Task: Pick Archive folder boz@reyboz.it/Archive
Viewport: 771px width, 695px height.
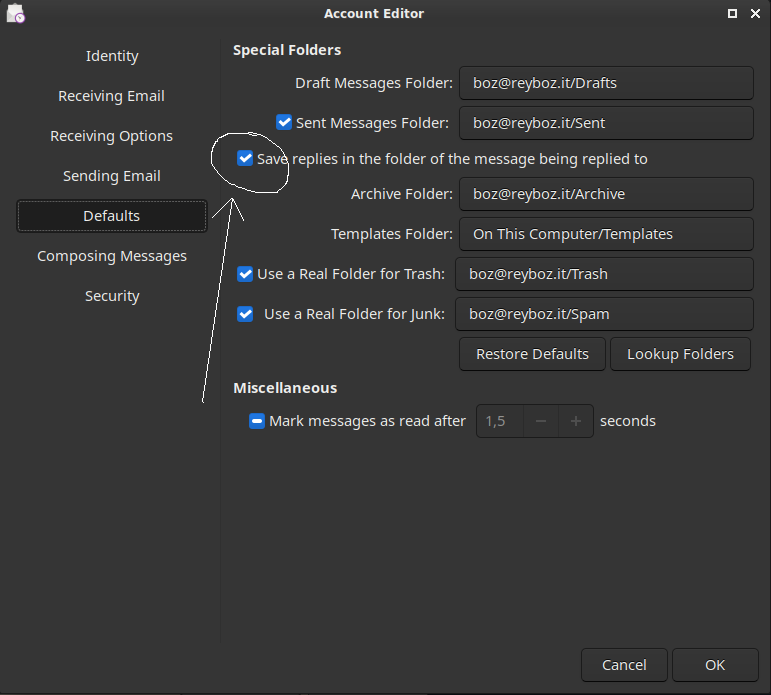Action: pyautogui.click(x=606, y=194)
